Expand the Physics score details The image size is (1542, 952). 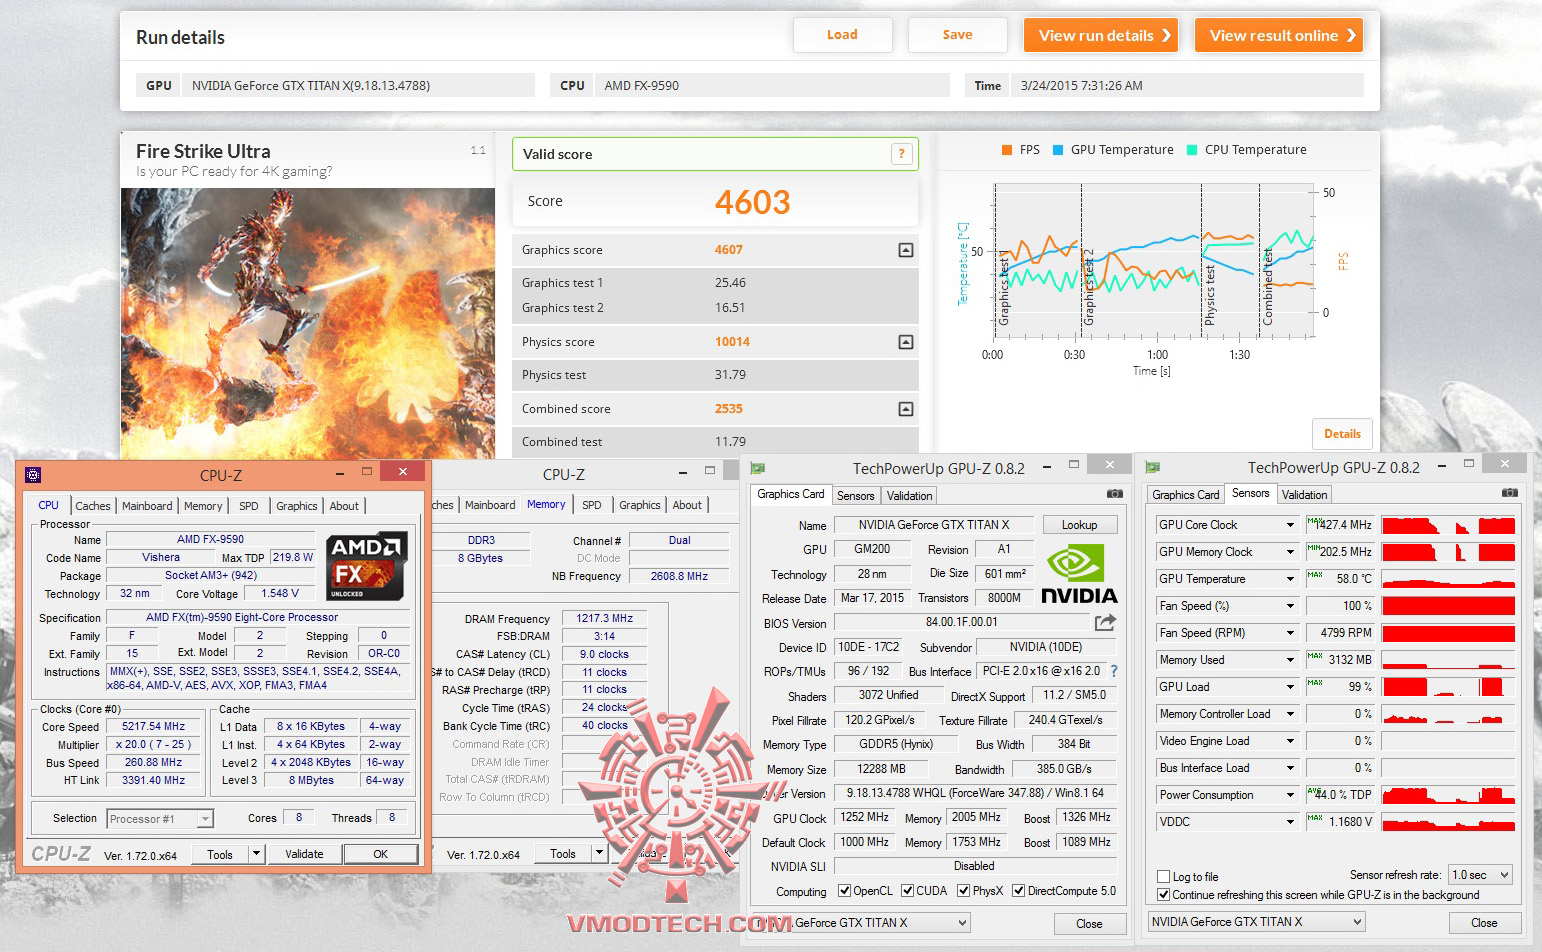(x=905, y=342)
